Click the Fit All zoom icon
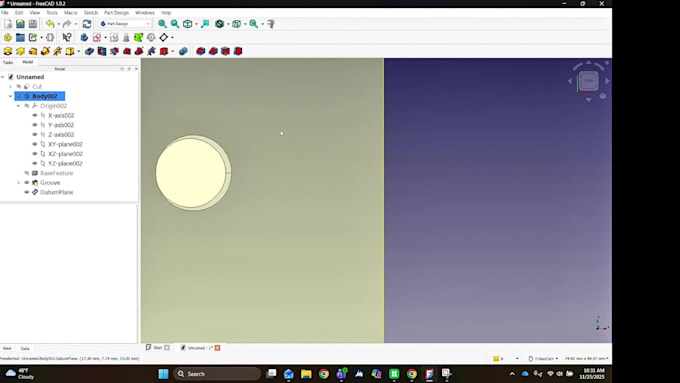 (x=162, y=24)
